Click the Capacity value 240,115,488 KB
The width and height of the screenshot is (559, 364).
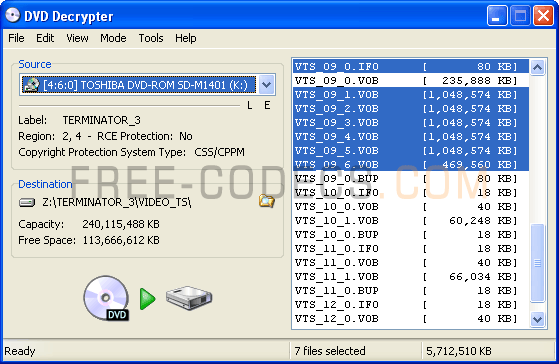(121, 224)
